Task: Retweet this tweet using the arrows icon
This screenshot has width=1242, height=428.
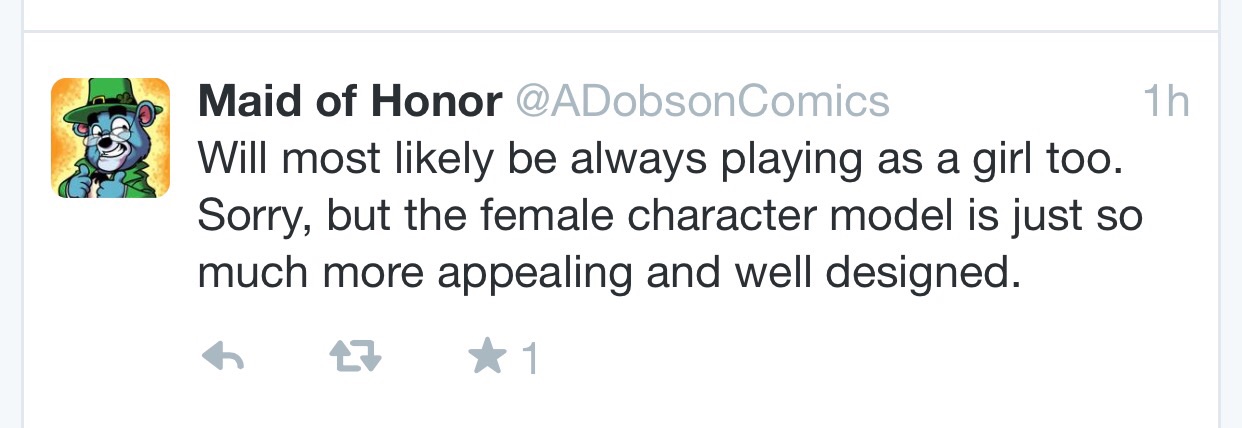Action: 355,357
